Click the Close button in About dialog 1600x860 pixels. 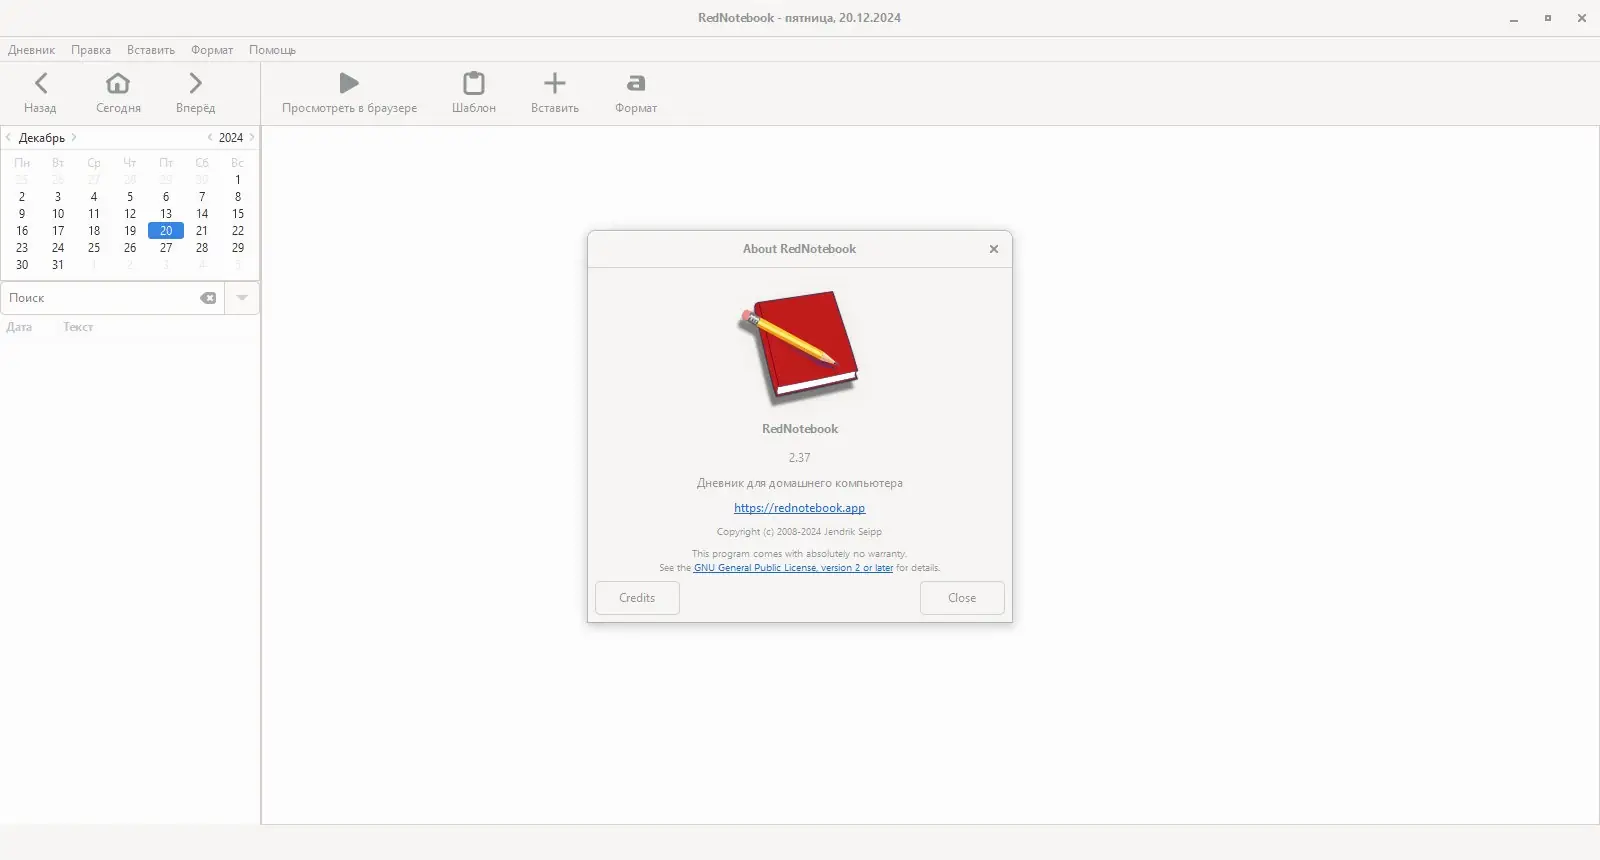(x=962, y=598)
